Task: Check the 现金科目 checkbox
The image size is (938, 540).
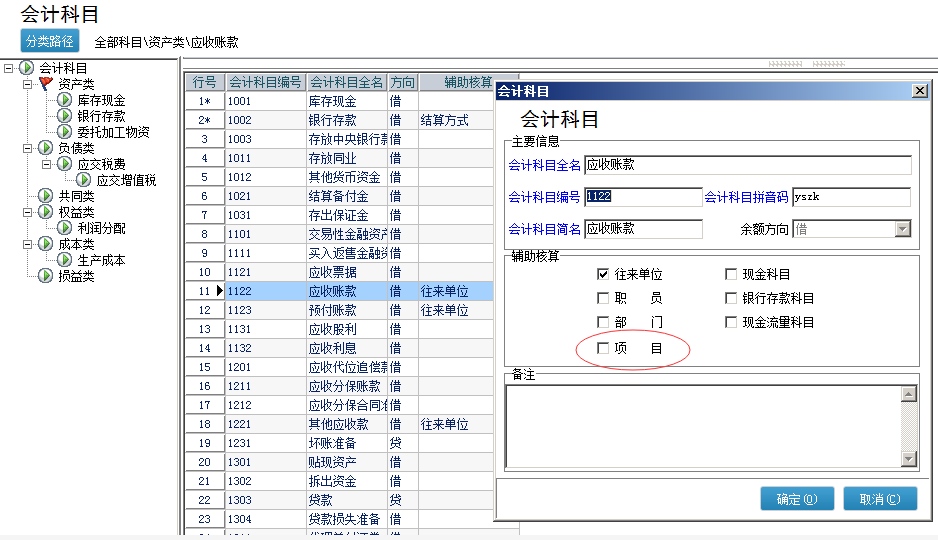Action: (x=730, y=274)
